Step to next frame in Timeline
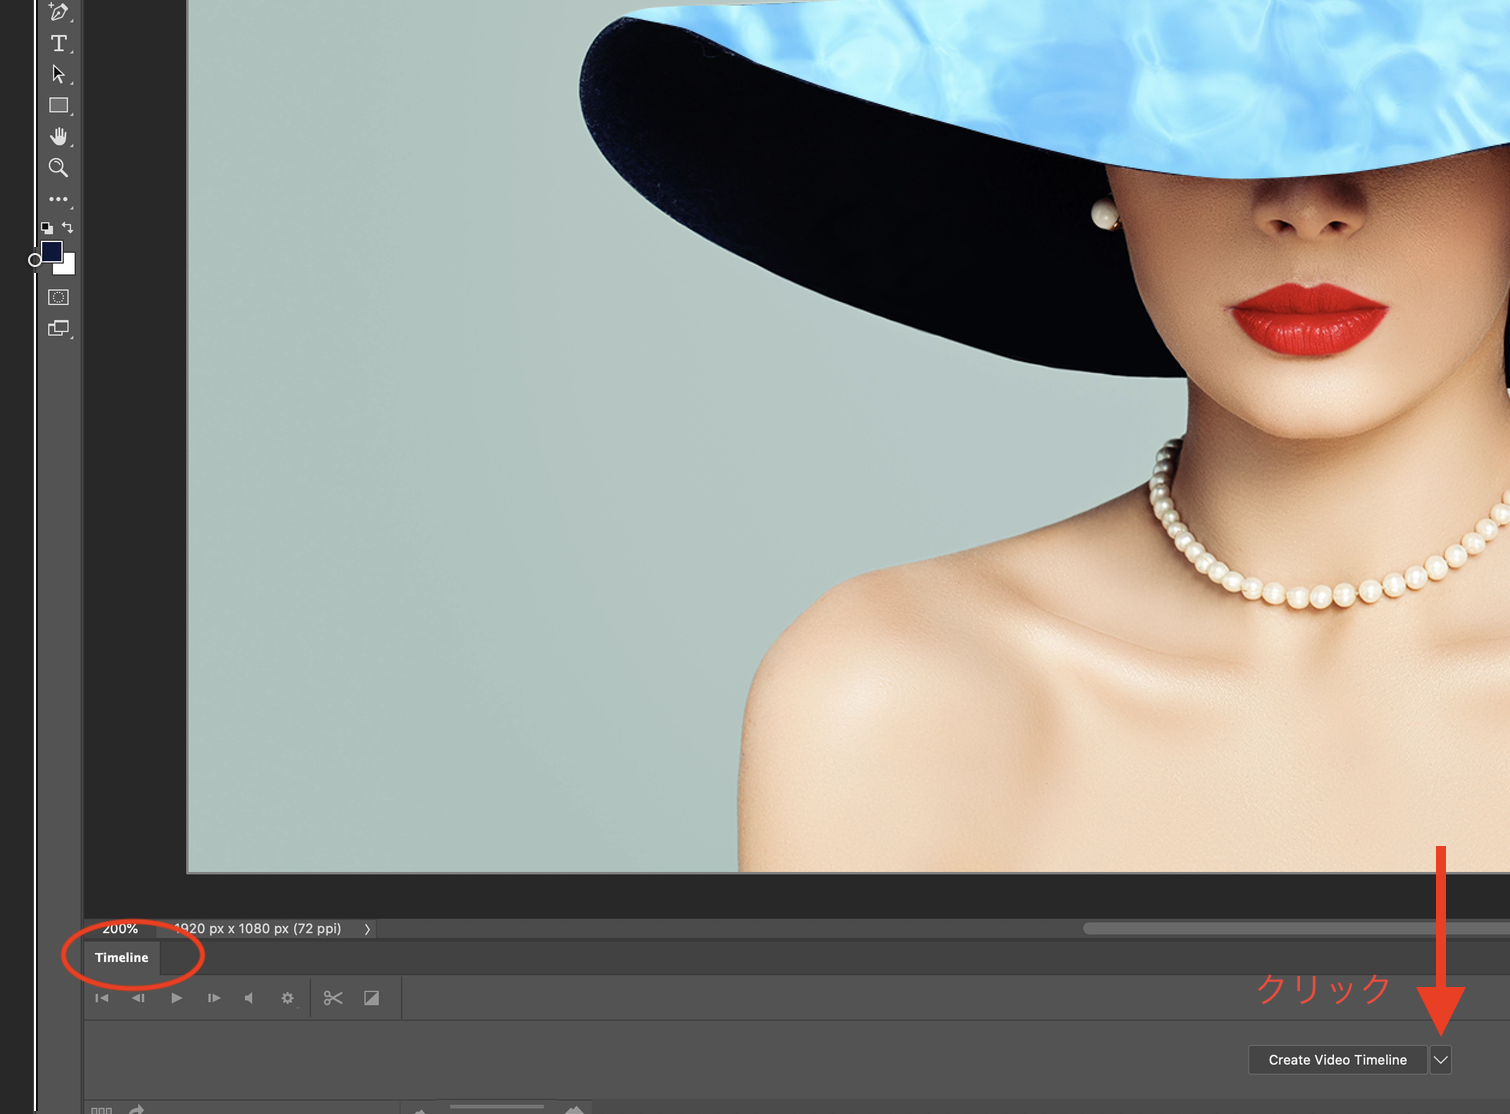The height and width of the screenshot is (1114, 1510). pyautogui.click(x=213, y=998)
